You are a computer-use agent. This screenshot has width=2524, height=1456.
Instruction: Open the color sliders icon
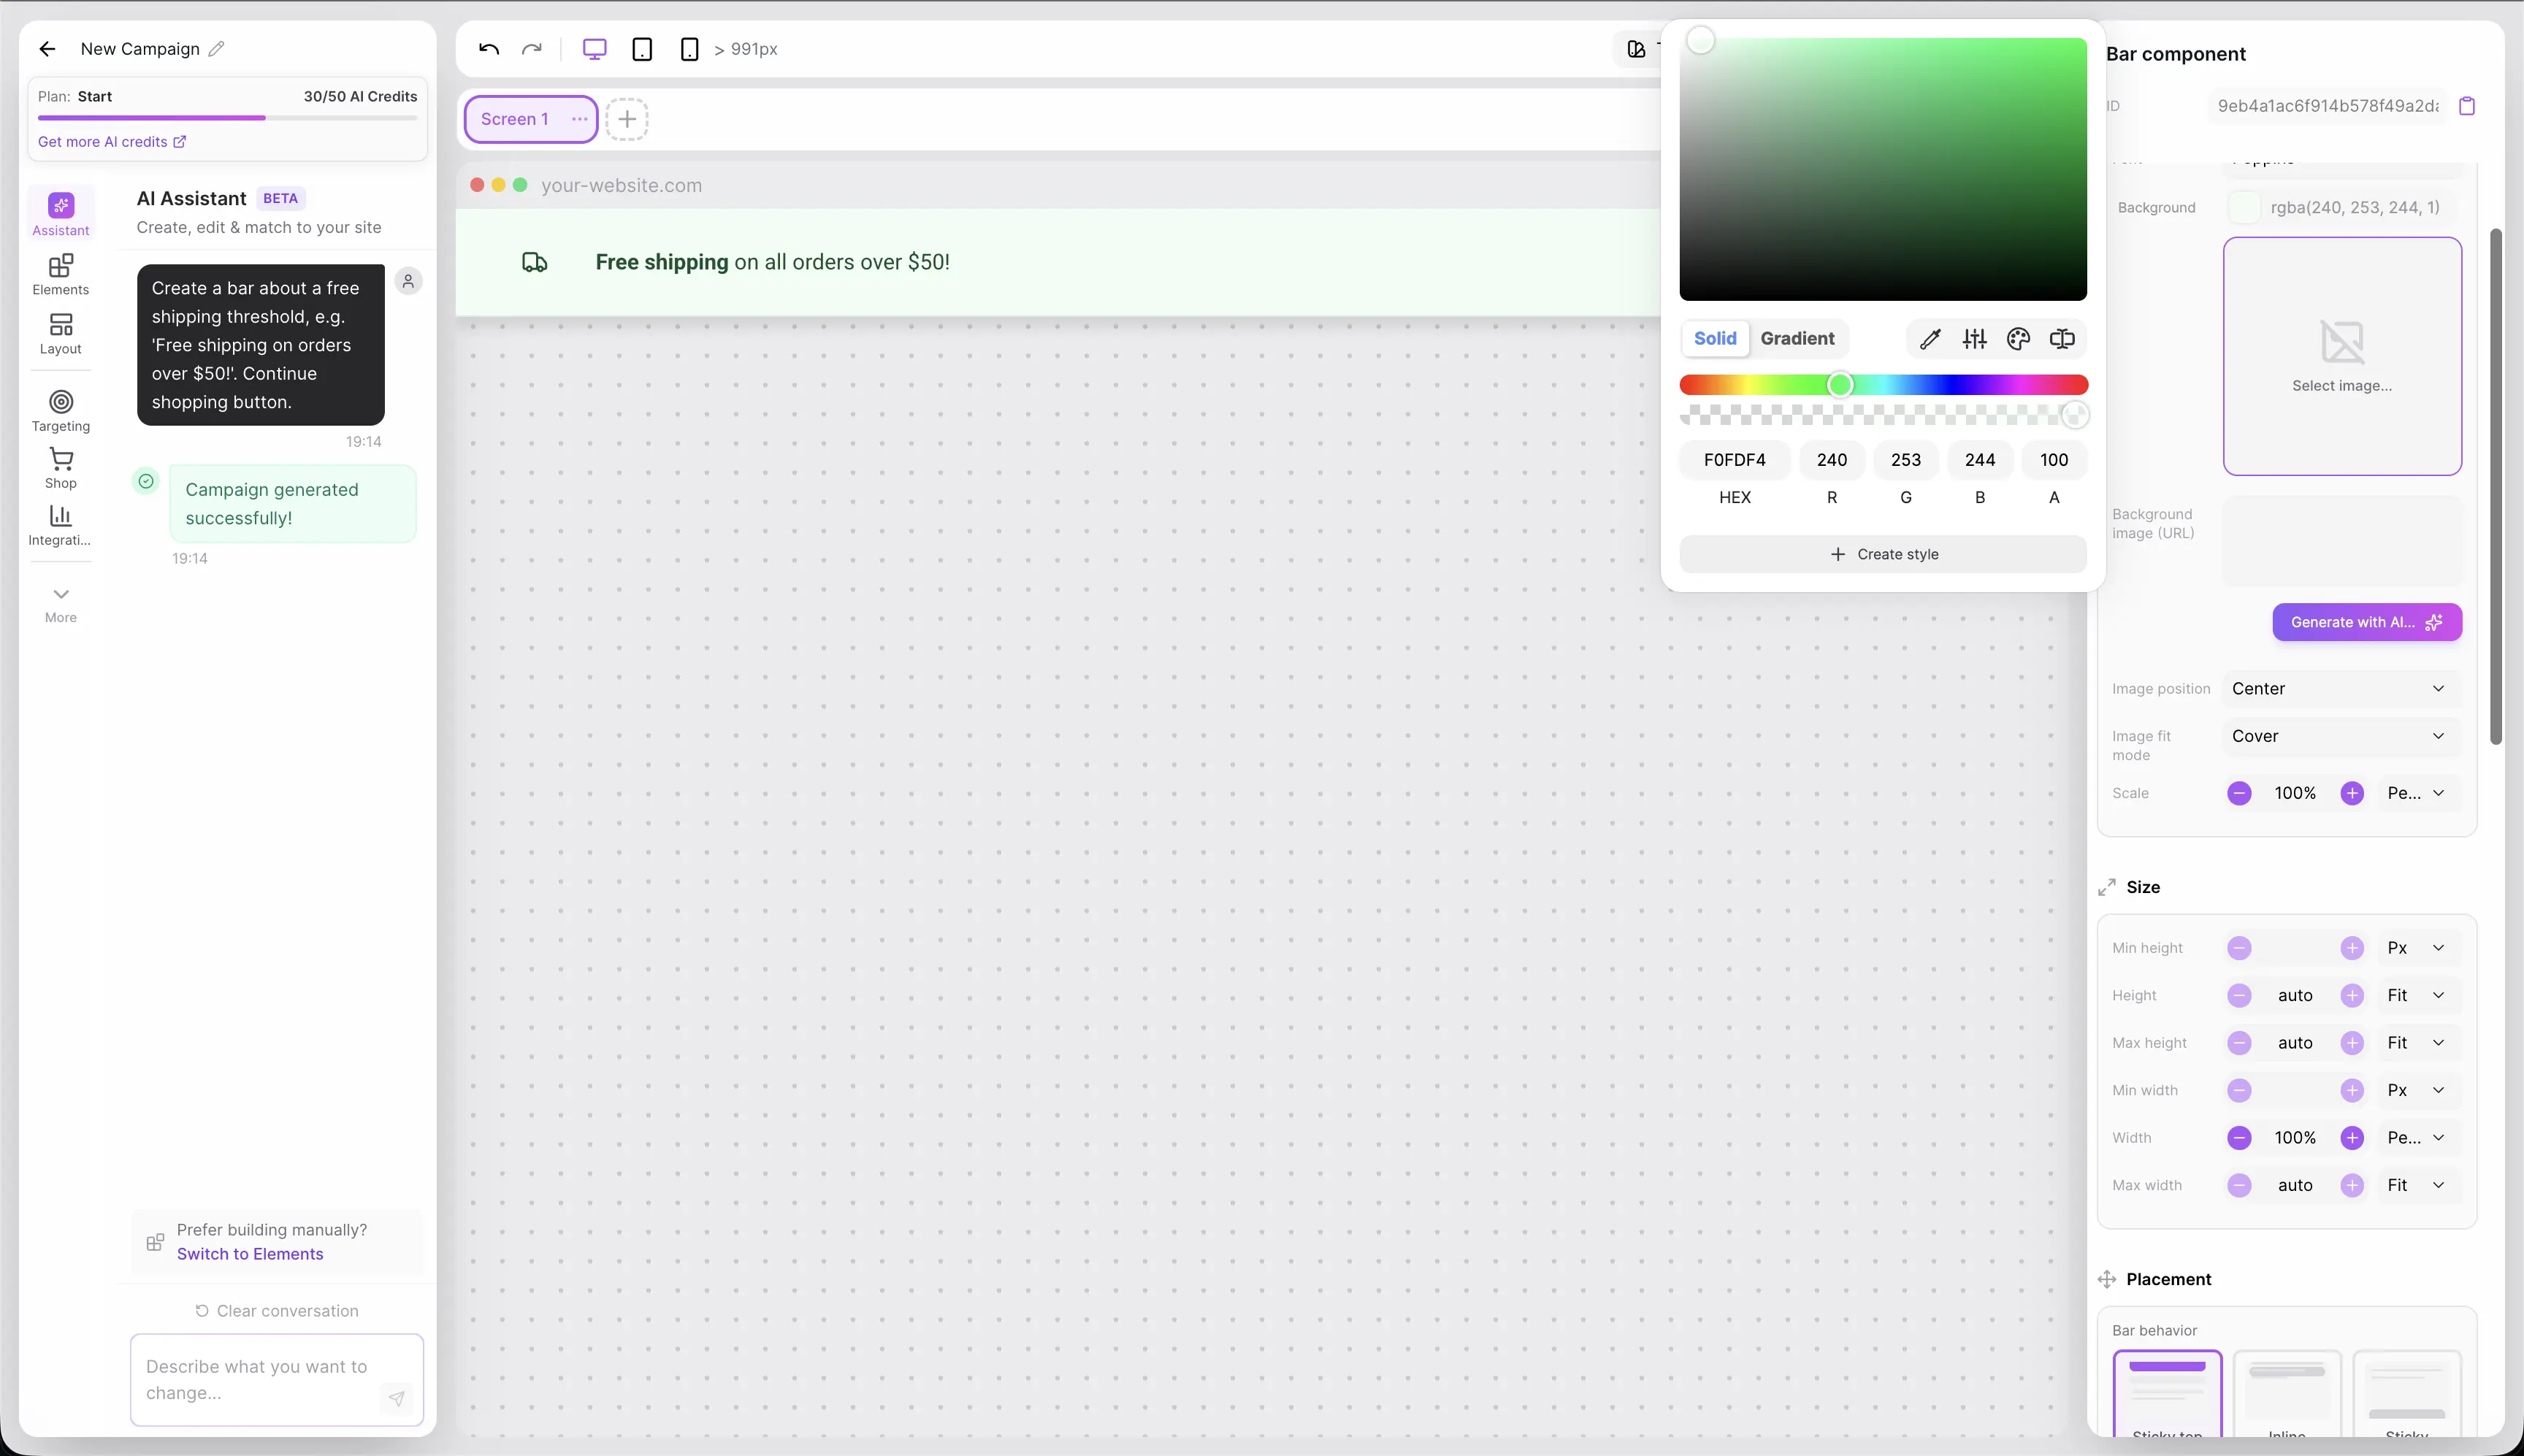click(1974, 339)
